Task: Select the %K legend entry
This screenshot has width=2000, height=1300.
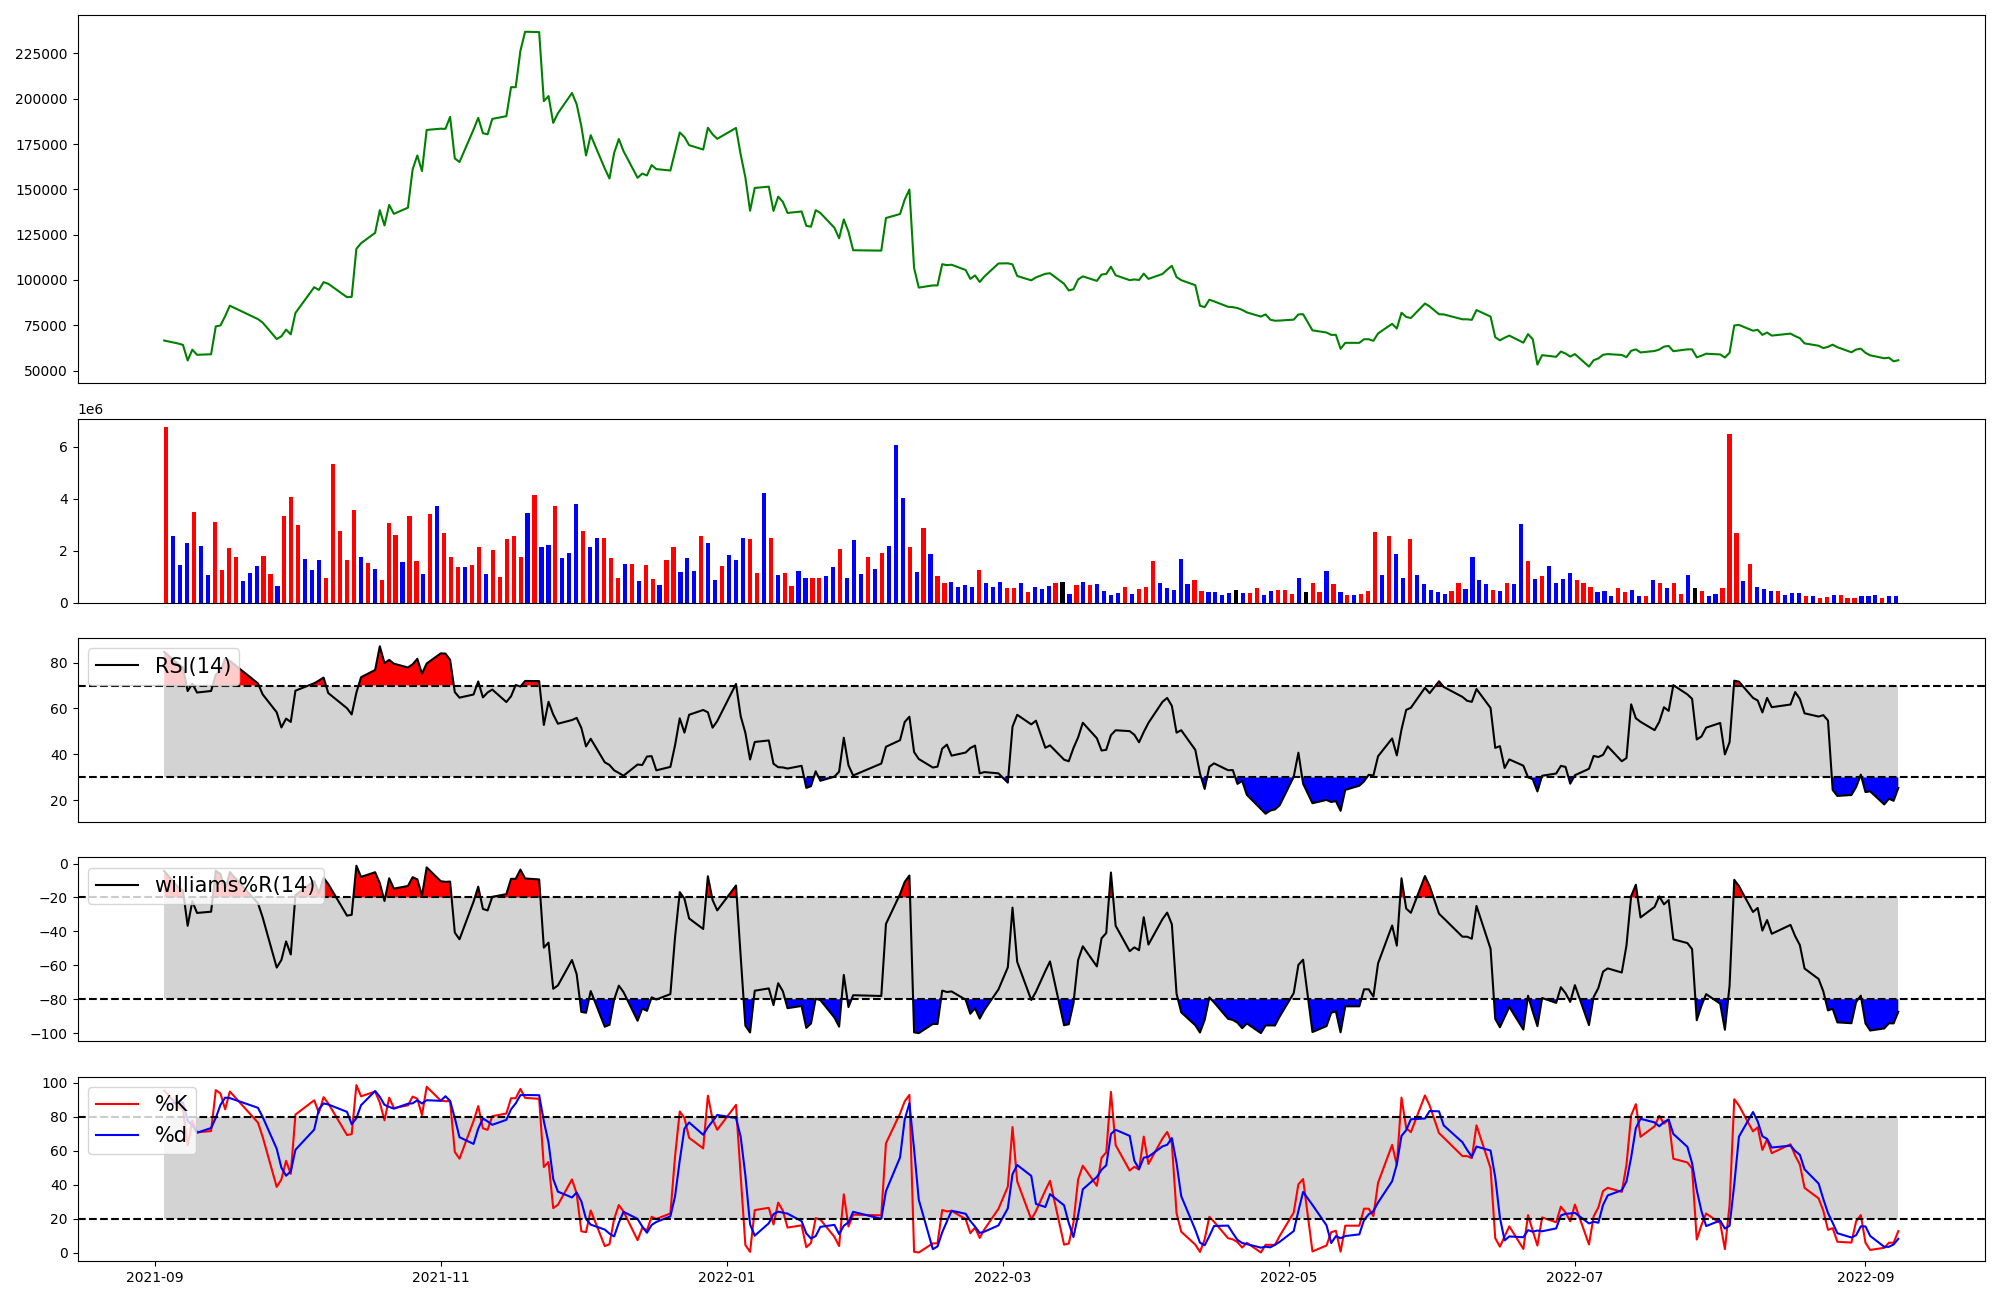Action: click(171, 1104)
